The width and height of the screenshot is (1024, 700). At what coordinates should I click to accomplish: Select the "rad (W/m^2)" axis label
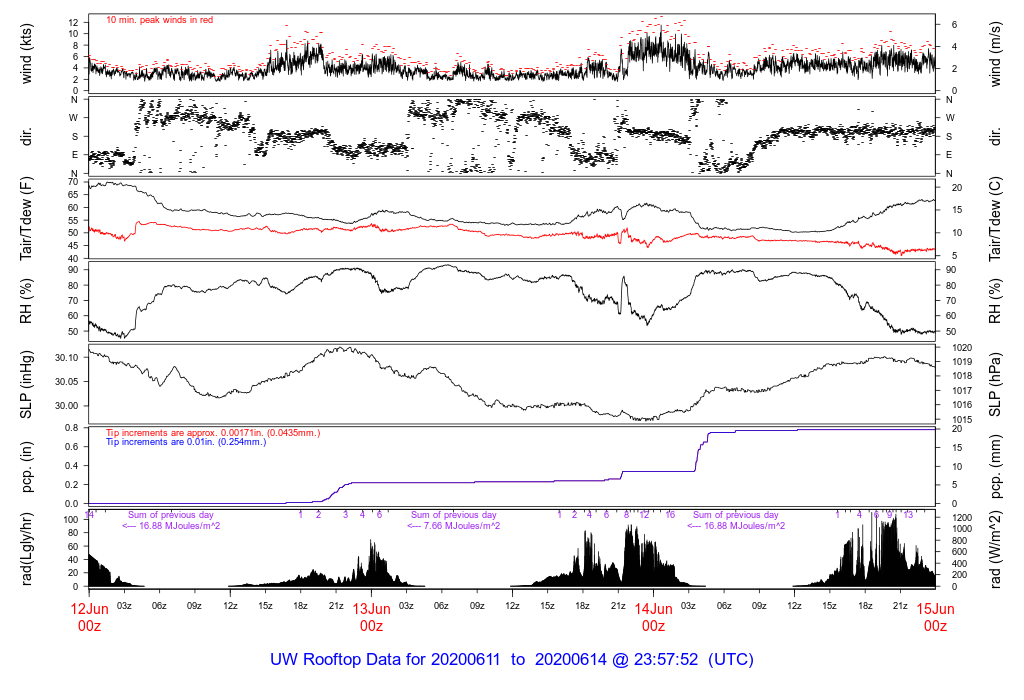click(x=995, y=549)
